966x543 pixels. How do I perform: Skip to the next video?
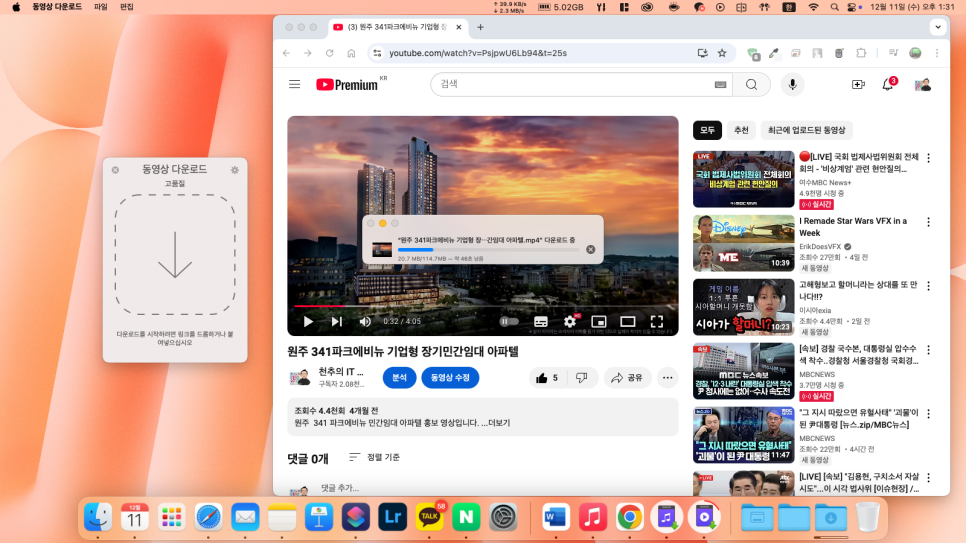(336, 321)
